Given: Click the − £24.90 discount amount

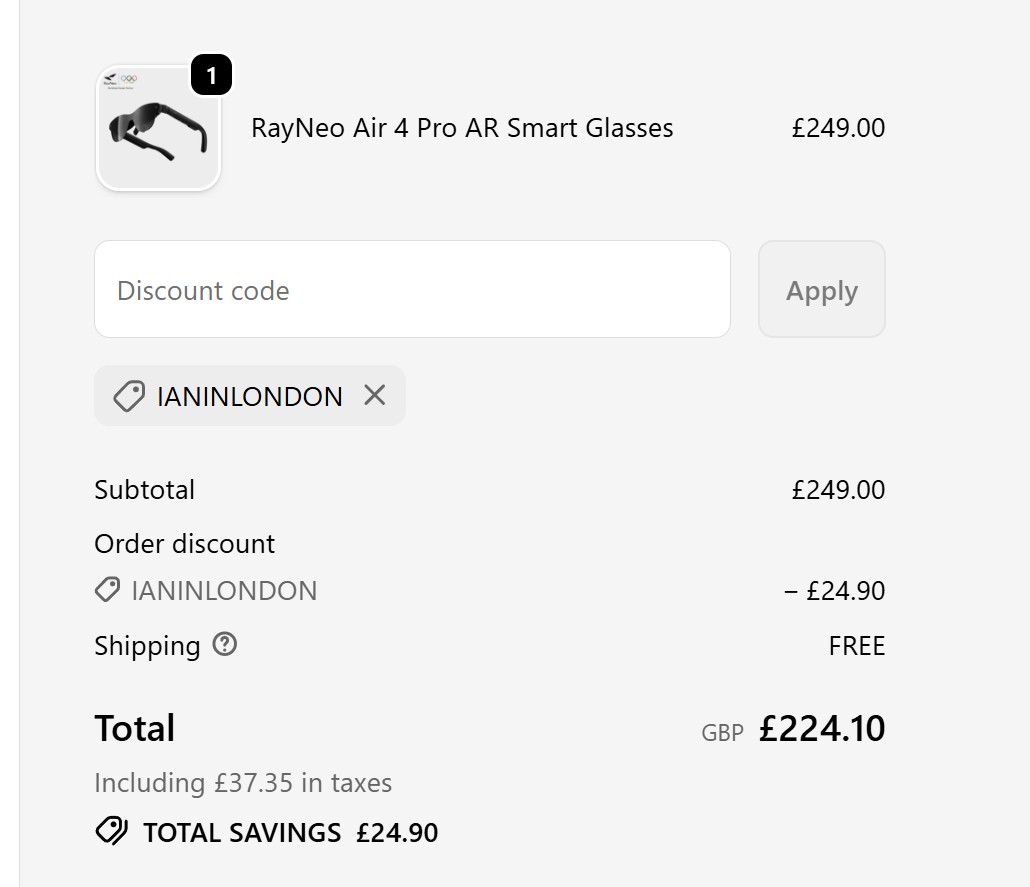Looking at the screenshot, I should coord(835,591).
